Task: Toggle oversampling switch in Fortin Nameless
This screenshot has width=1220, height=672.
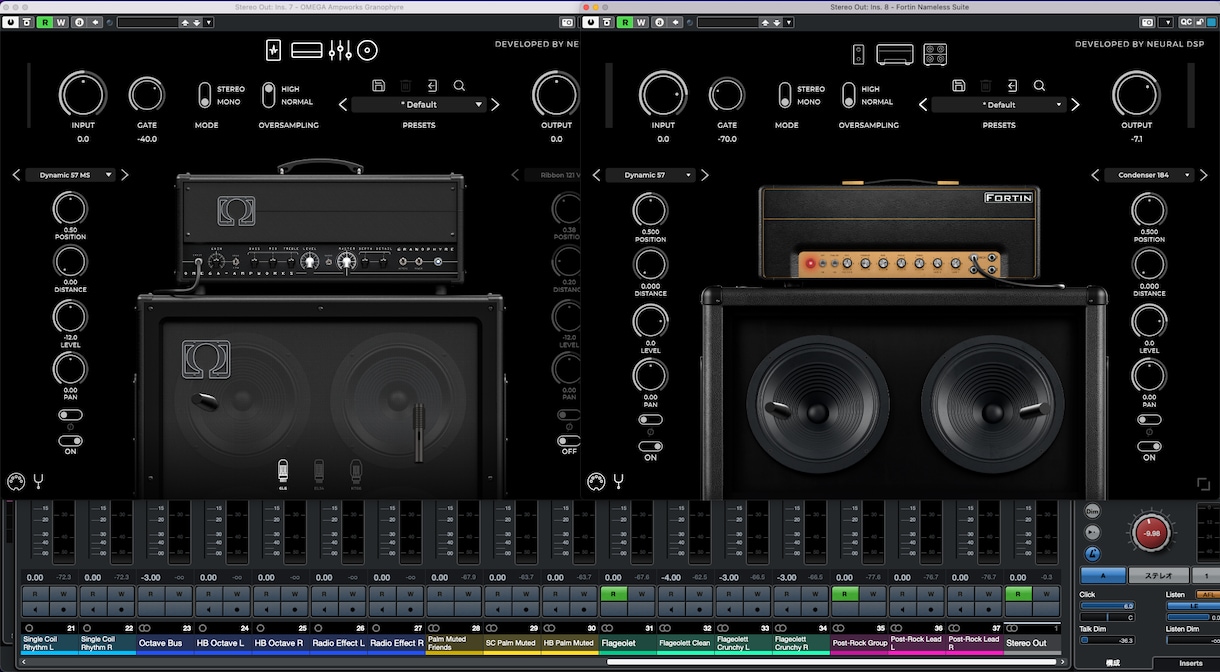Action: pyautogui.click(x=848, y=95)
